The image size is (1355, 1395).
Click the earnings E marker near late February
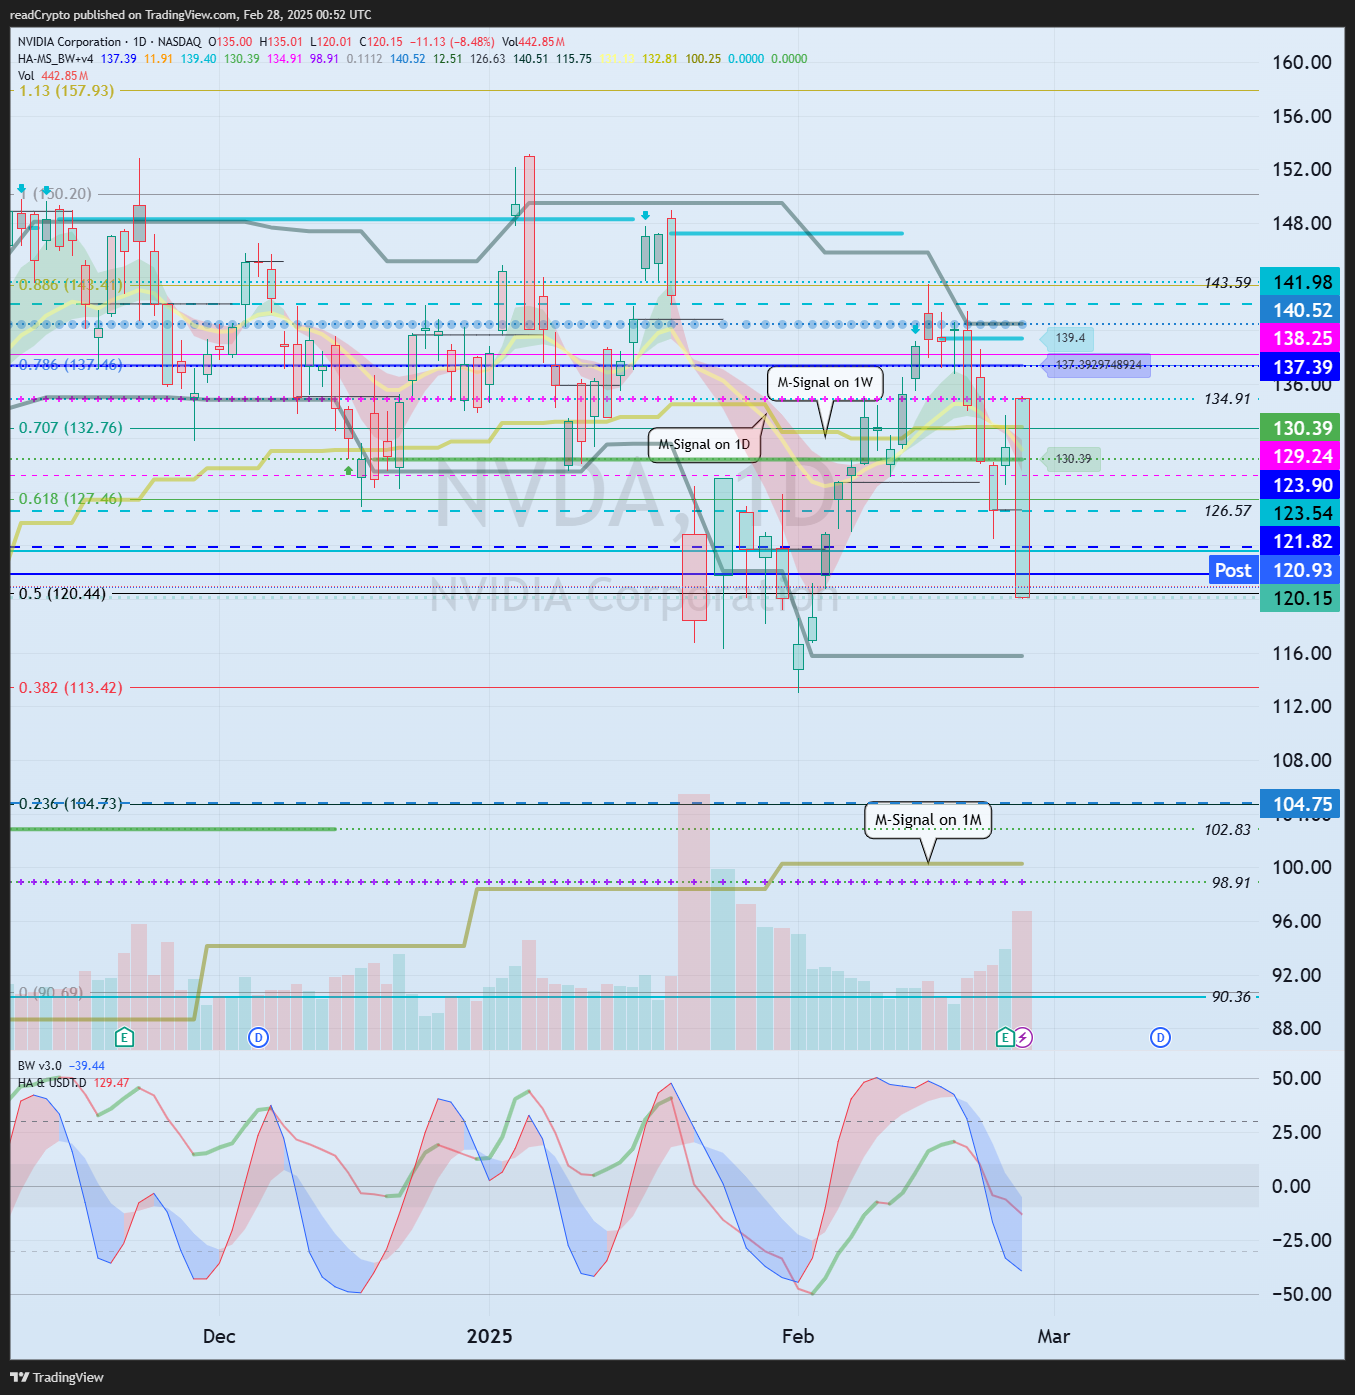pos(1005,1037)
